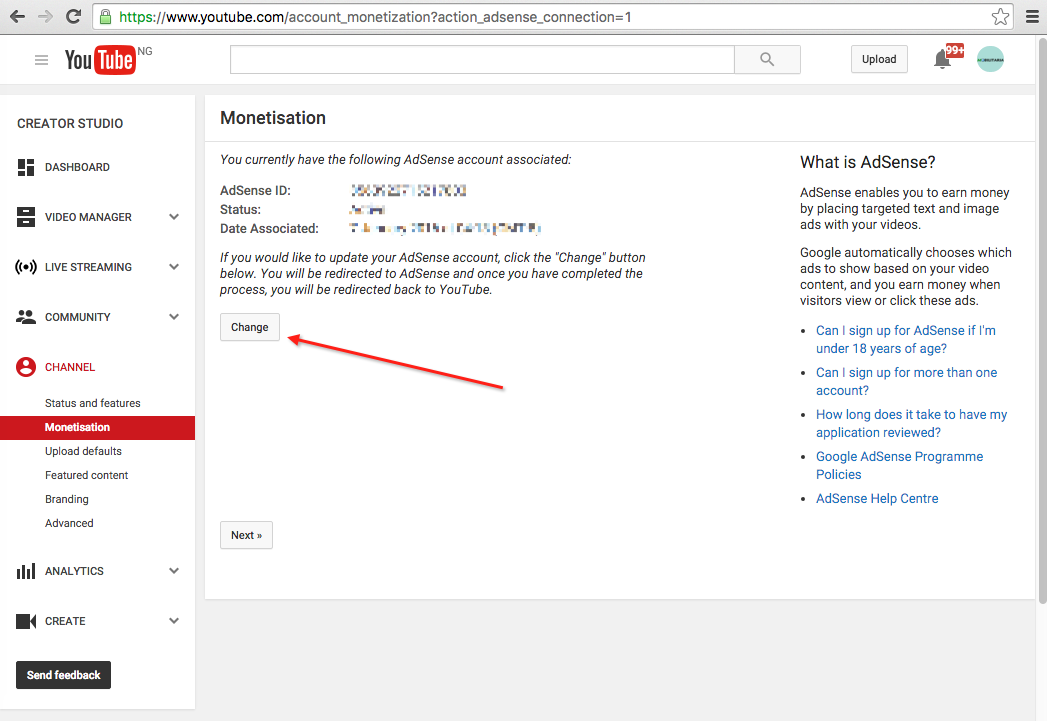1047x721 pixels.
Task: Click the 'AdSense ID:' label
Action: pos(256,191)
